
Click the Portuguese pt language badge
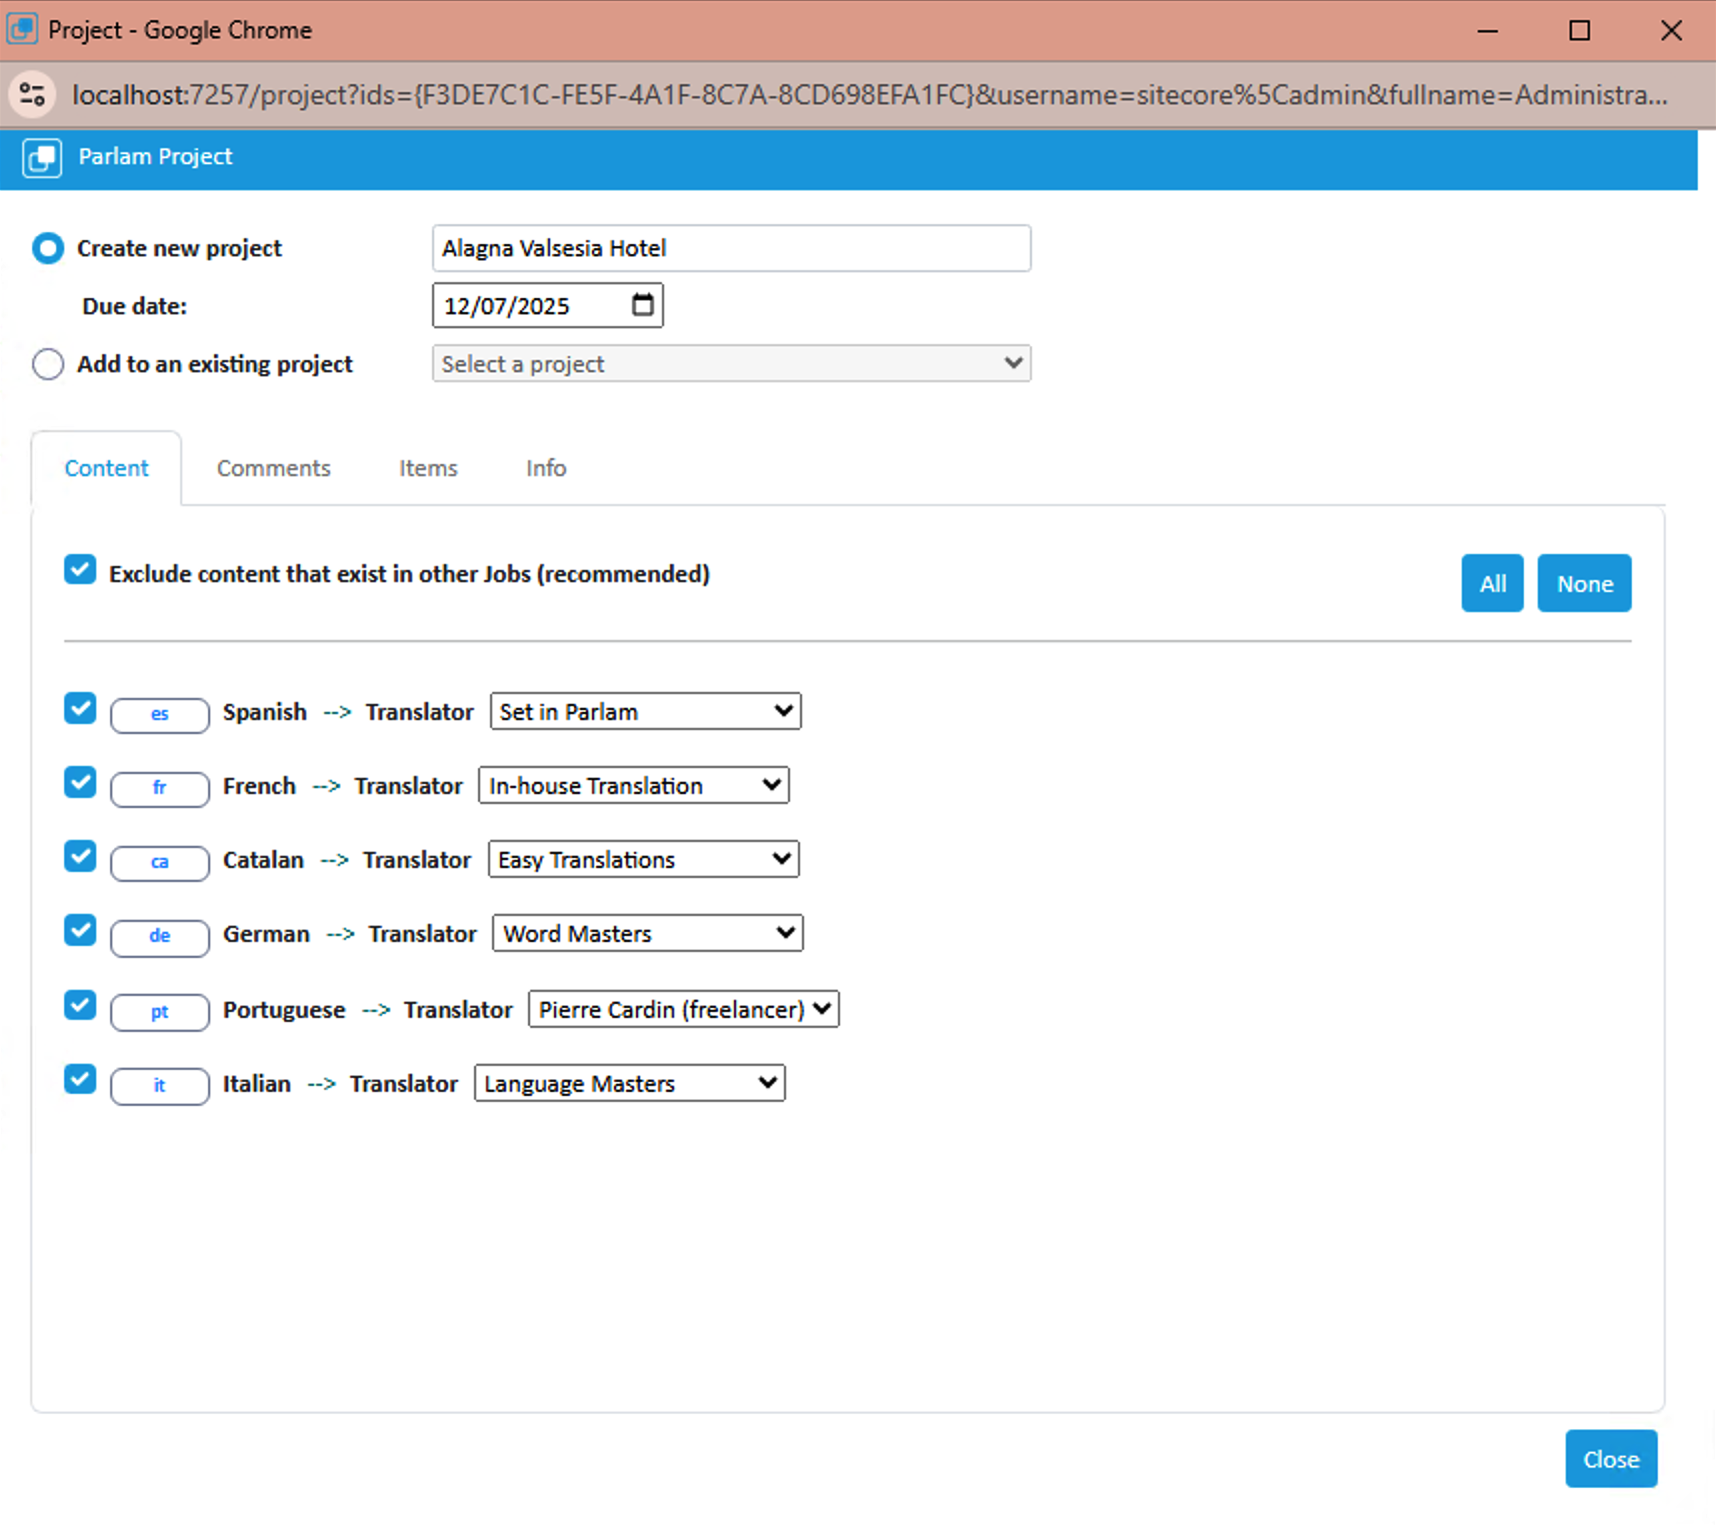[159, 1012]
